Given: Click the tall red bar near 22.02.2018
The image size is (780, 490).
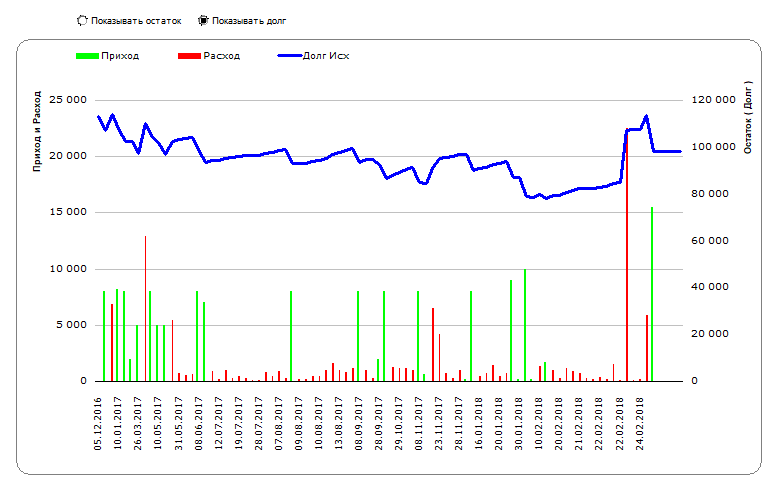Looking at the screenshot, I should (627, 255).
